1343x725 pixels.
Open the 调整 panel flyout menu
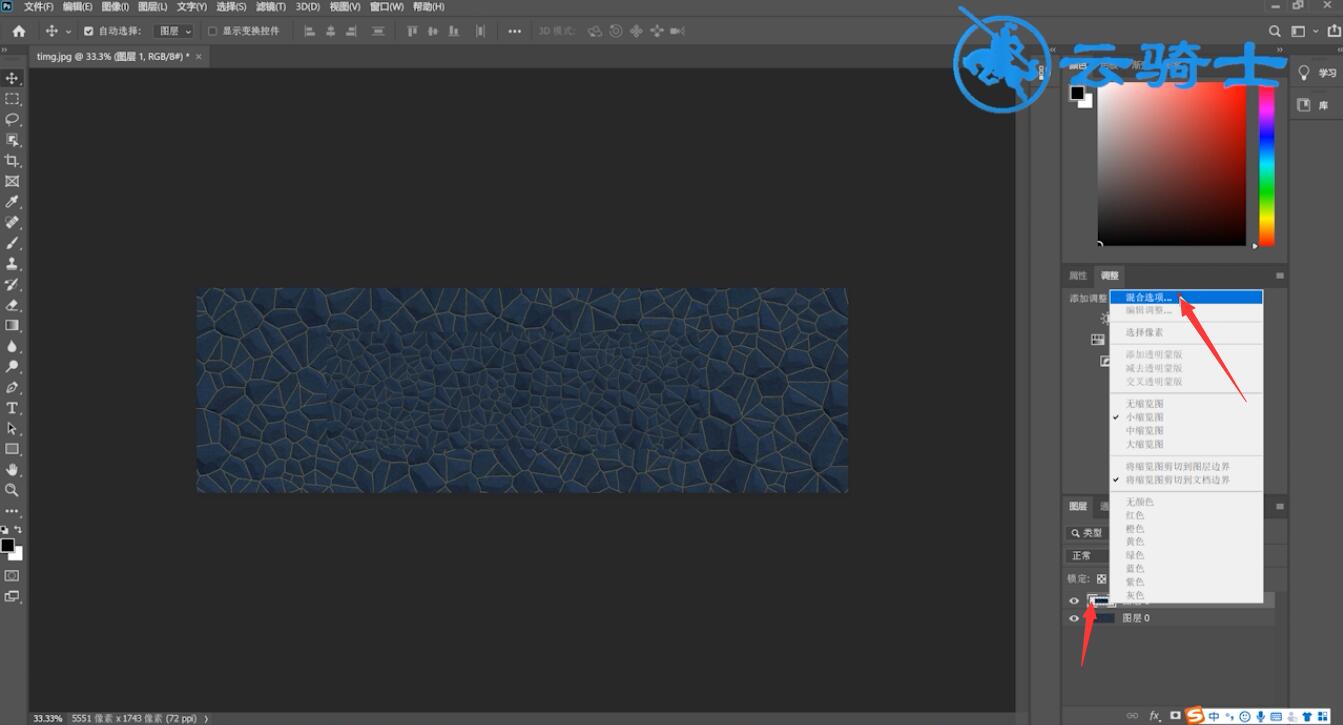[x=1280, y=276]
